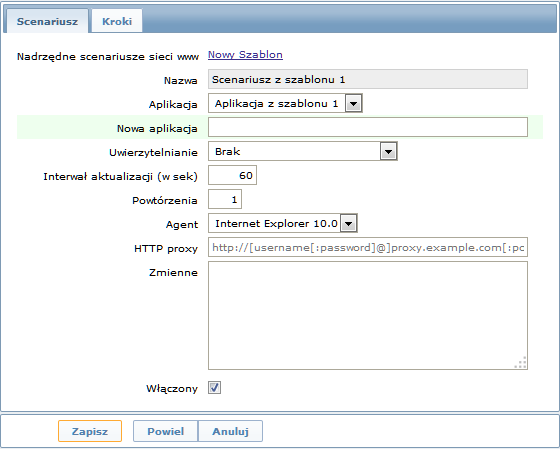Open the Internet Explorer 10.0 agent selector

point(283,224)
